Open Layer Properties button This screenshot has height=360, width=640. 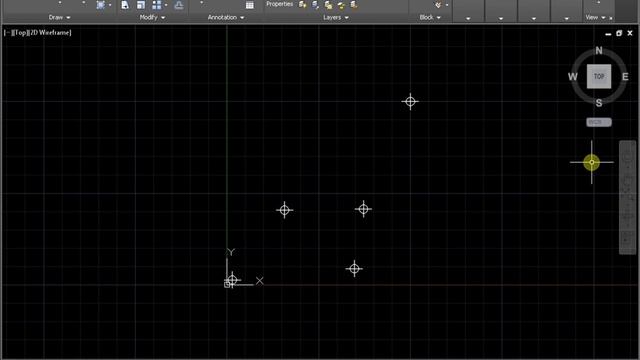click(x=280, y=4)
